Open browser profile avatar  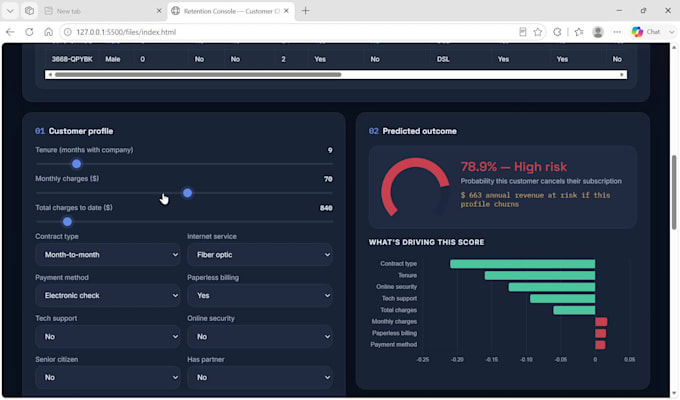click(598, 32)
